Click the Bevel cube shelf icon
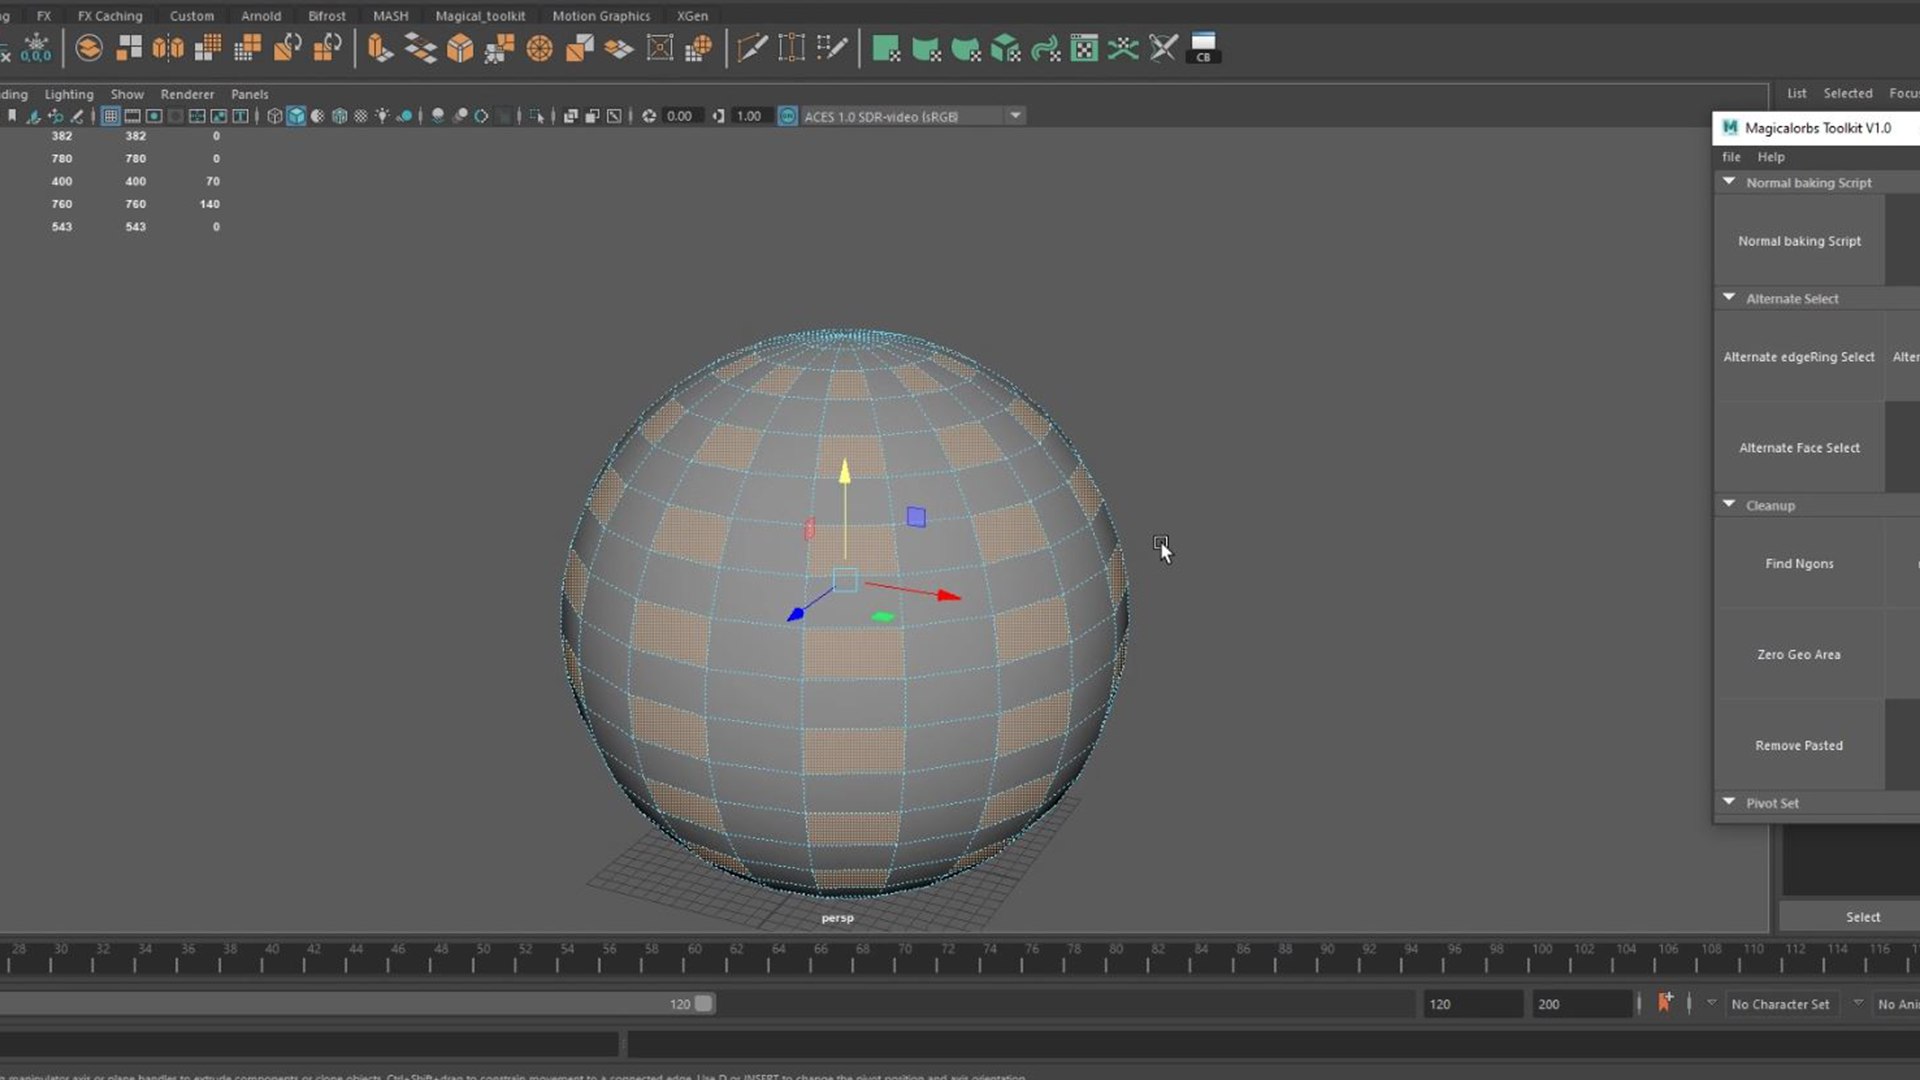The height and width of the screenshot is (1080, 1920). tap(460, 47)
